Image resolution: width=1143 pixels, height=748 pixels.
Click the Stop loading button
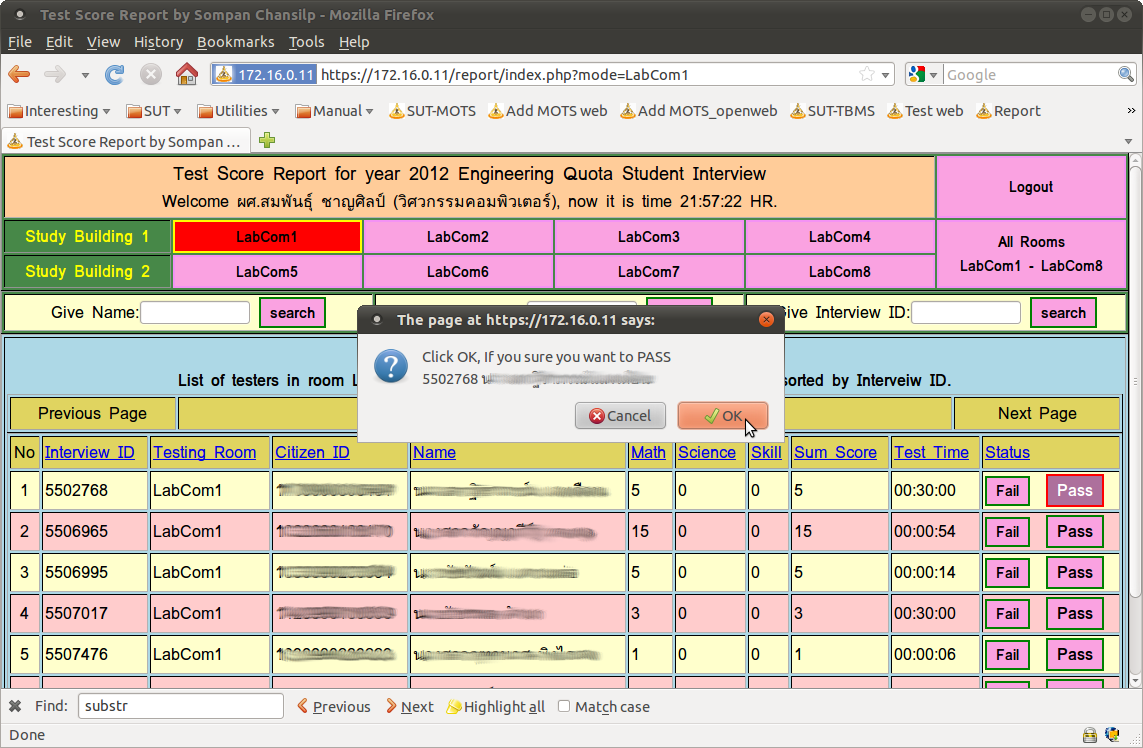click(x=150, y=74)
